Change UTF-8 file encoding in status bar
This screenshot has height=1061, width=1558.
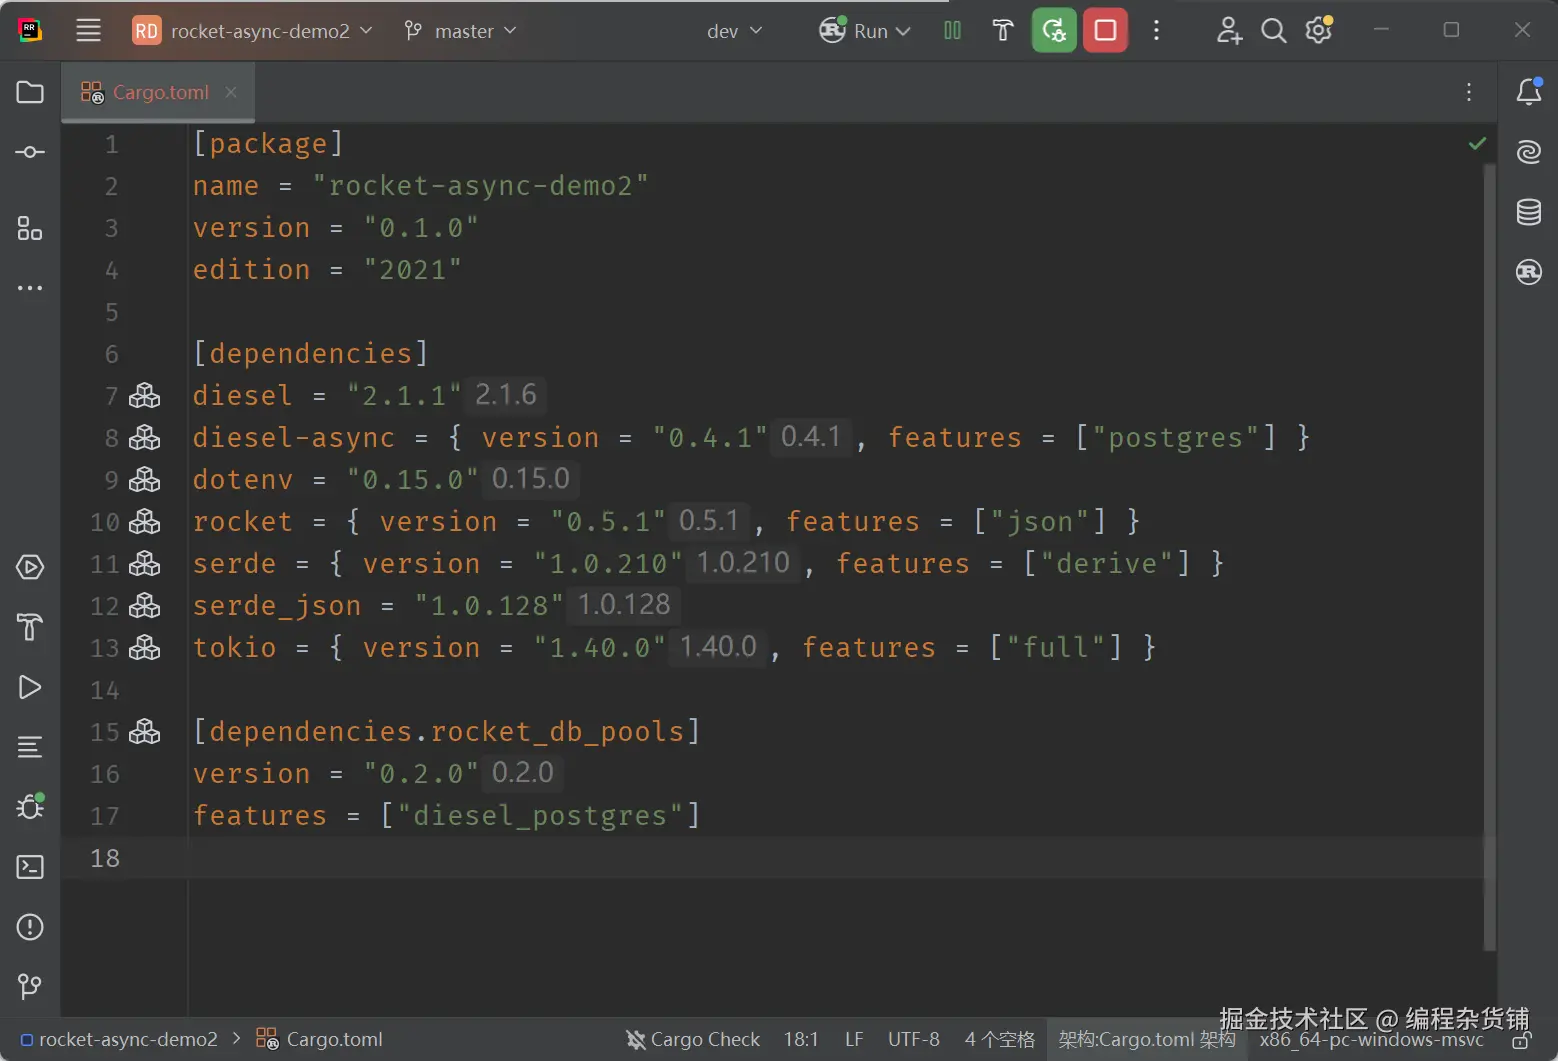pos(914,1039)
